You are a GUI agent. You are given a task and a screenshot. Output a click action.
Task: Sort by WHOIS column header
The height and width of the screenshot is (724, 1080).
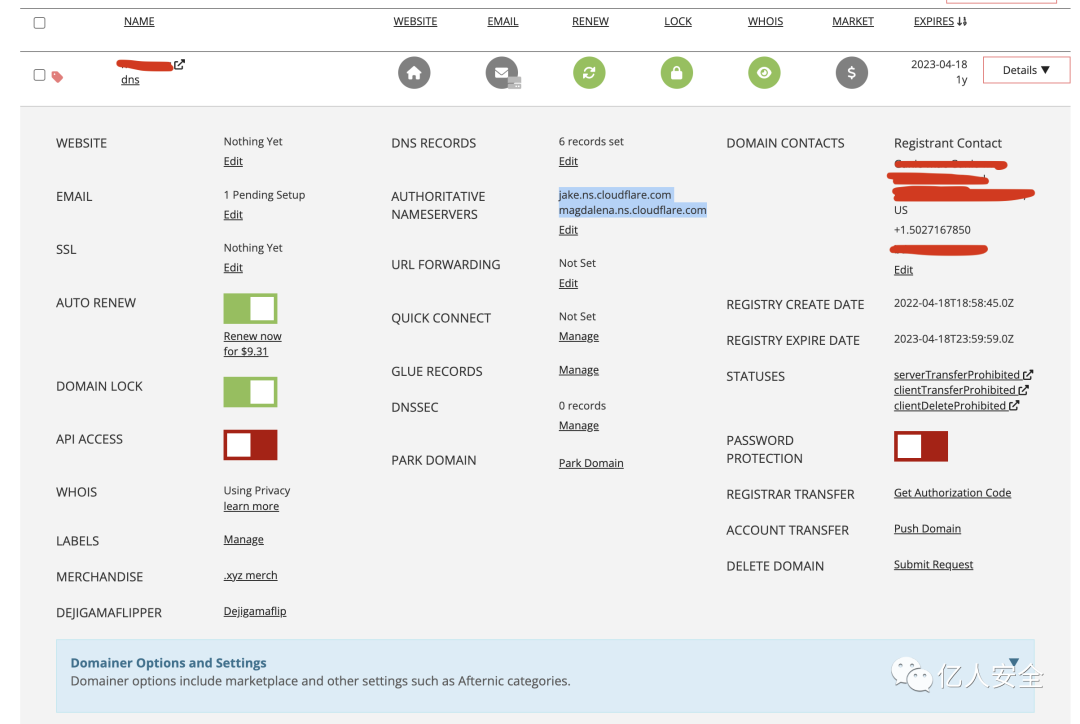pyautogui.click(x=765, y=21)
